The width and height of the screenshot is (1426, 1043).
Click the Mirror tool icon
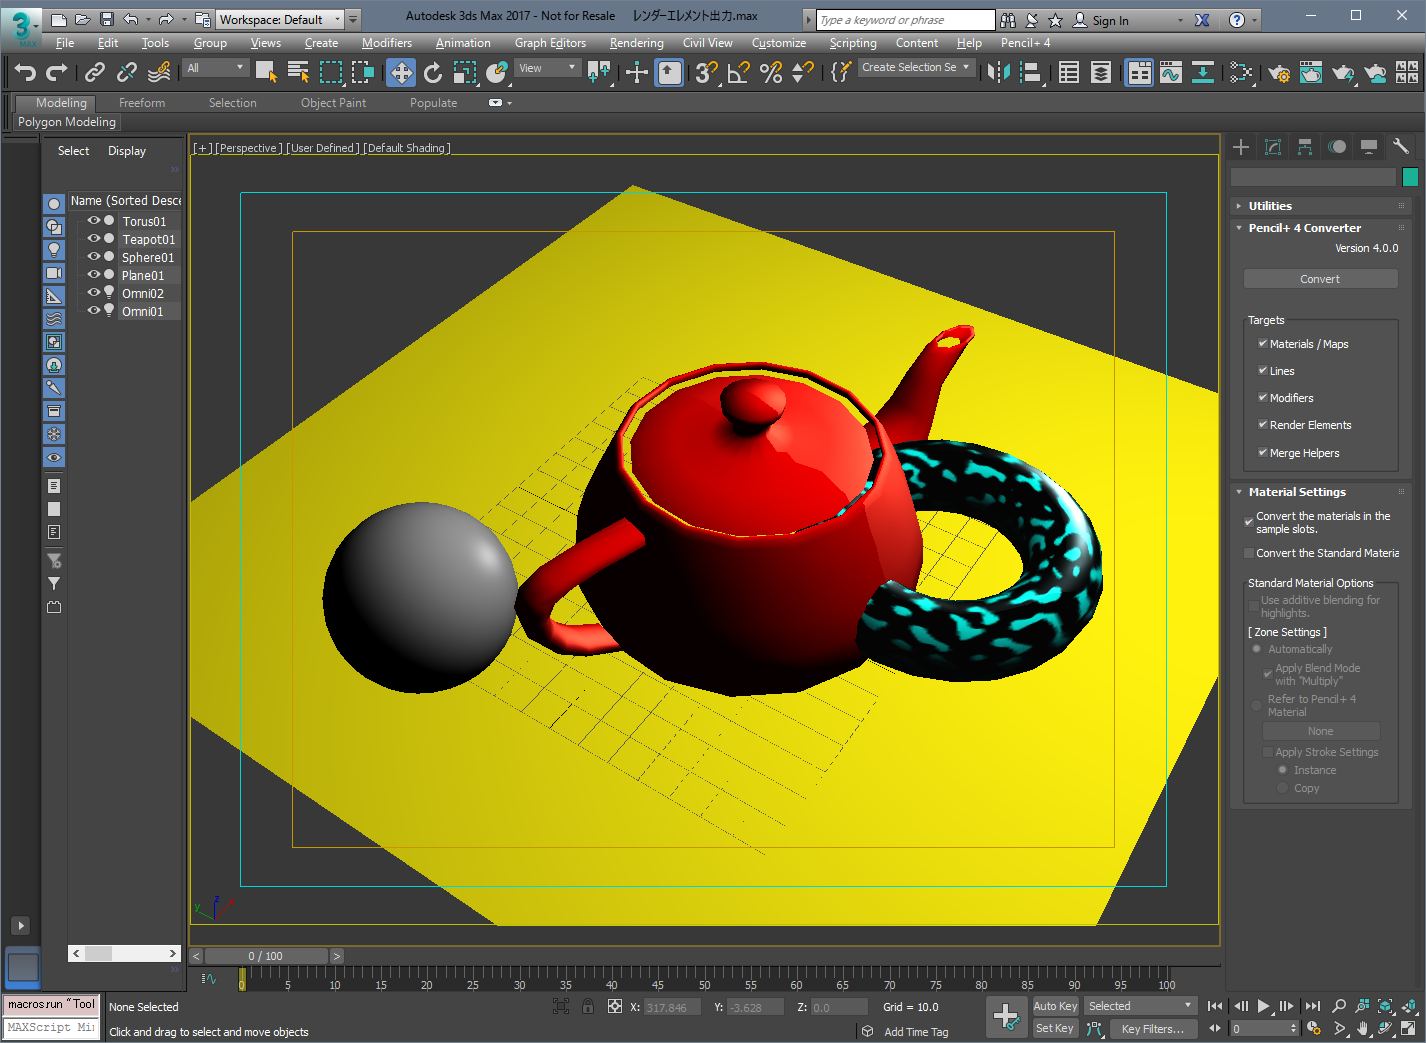click(998, 72)
